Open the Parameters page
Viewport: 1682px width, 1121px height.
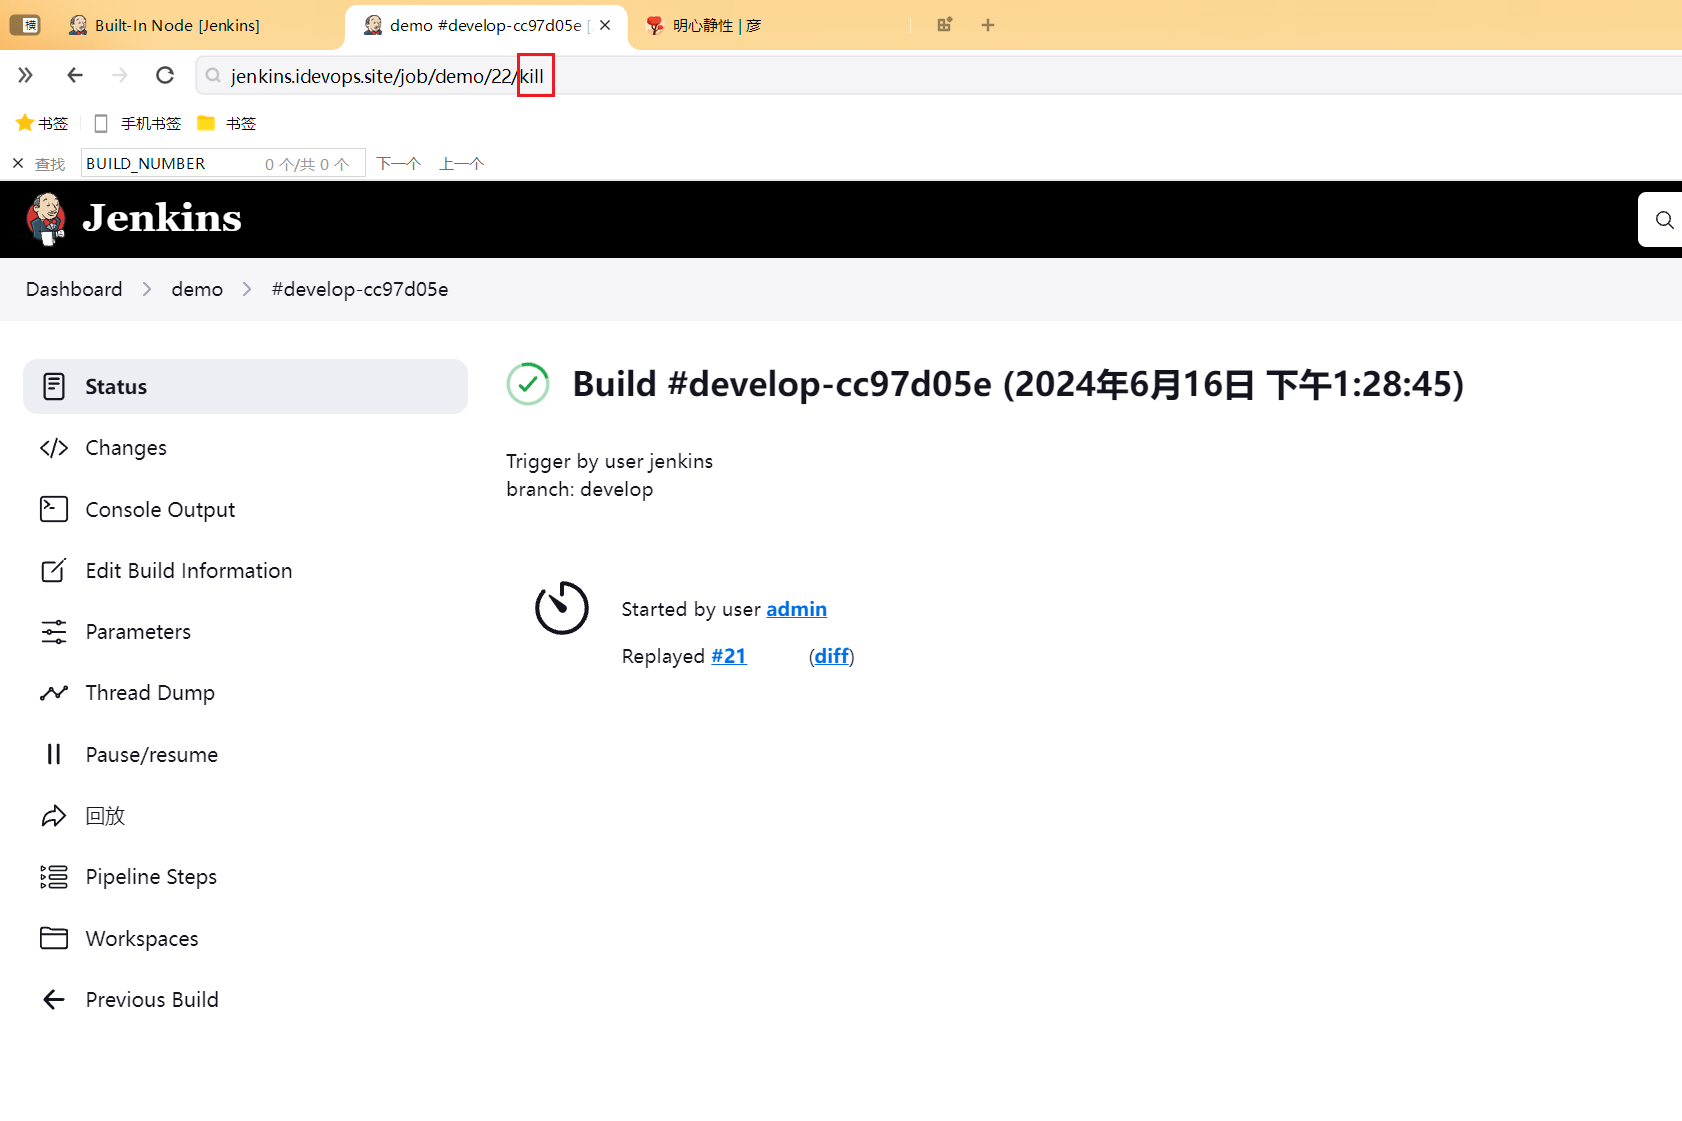(245, 632)
